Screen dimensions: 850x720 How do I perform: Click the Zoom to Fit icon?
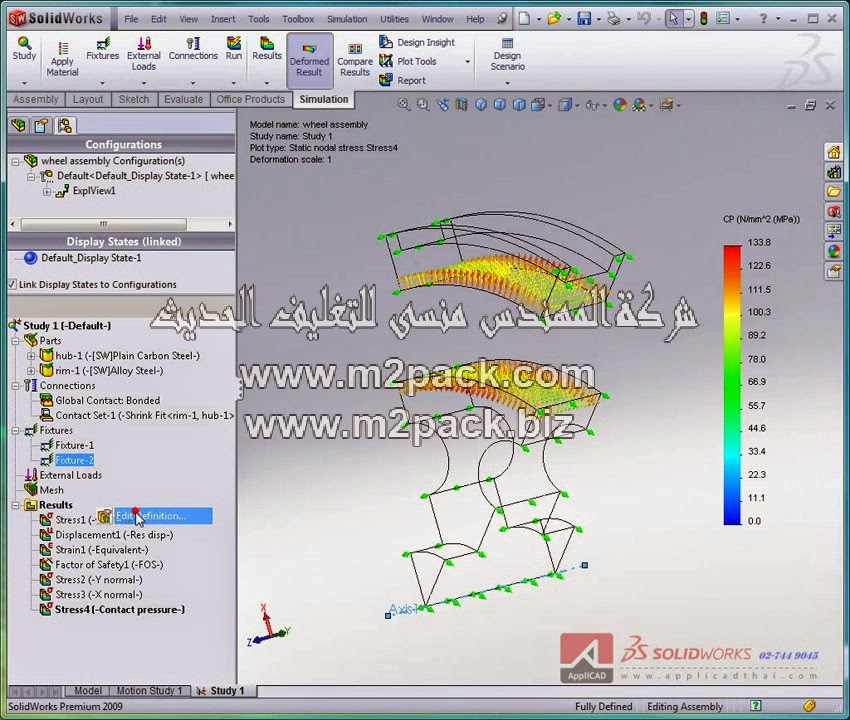[x=404, y=105]
